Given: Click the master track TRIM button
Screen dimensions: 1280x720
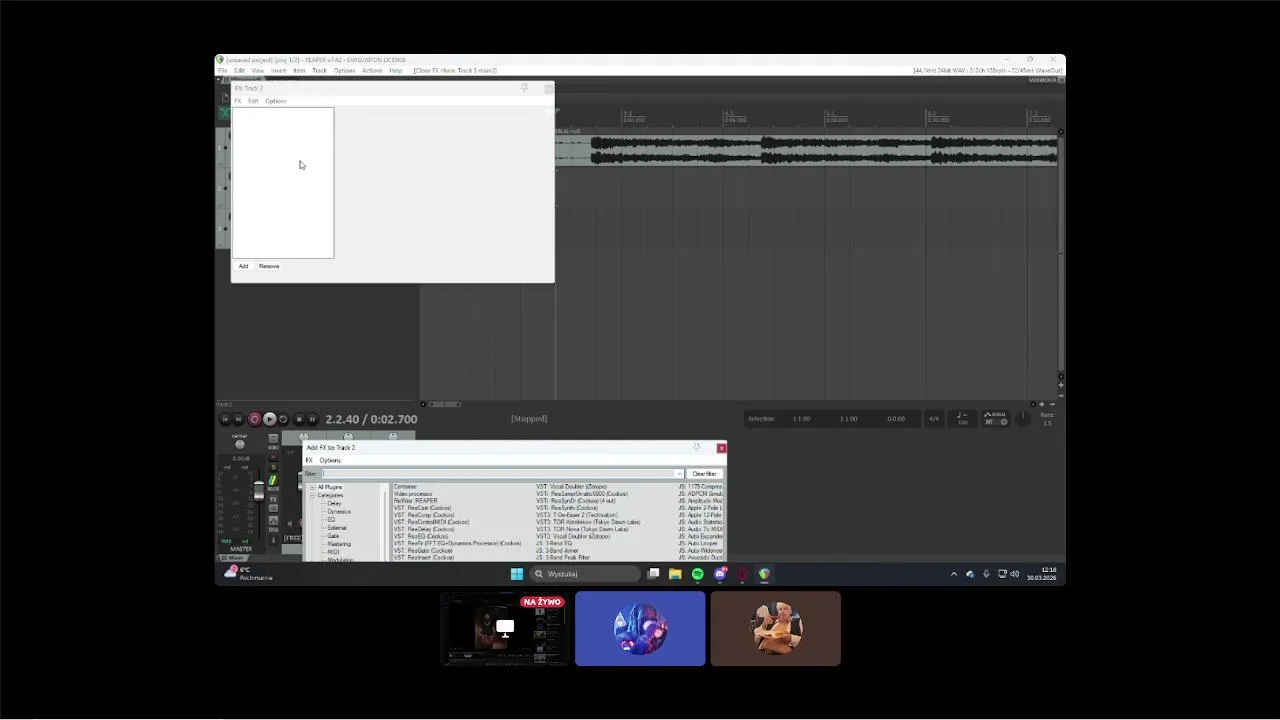Looking at the screenshot, I should pos(273,522).
